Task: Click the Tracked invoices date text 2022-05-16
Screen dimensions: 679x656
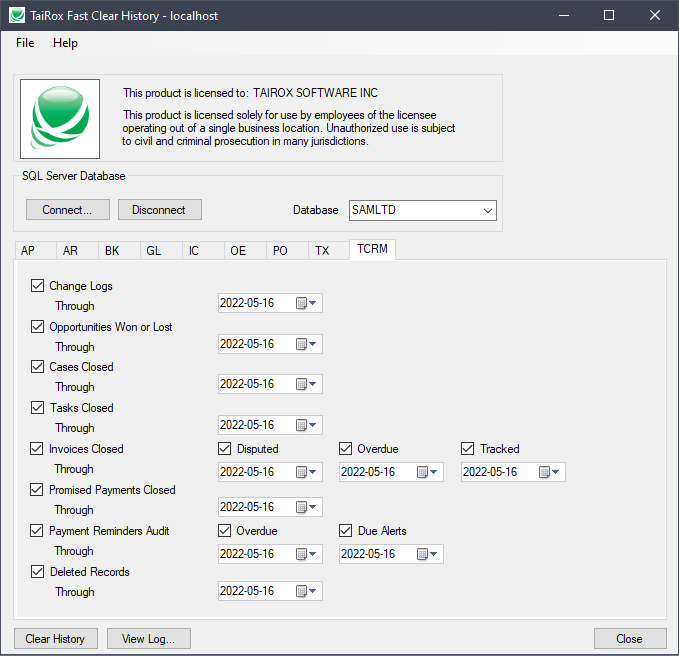Action: click(490, 472)
